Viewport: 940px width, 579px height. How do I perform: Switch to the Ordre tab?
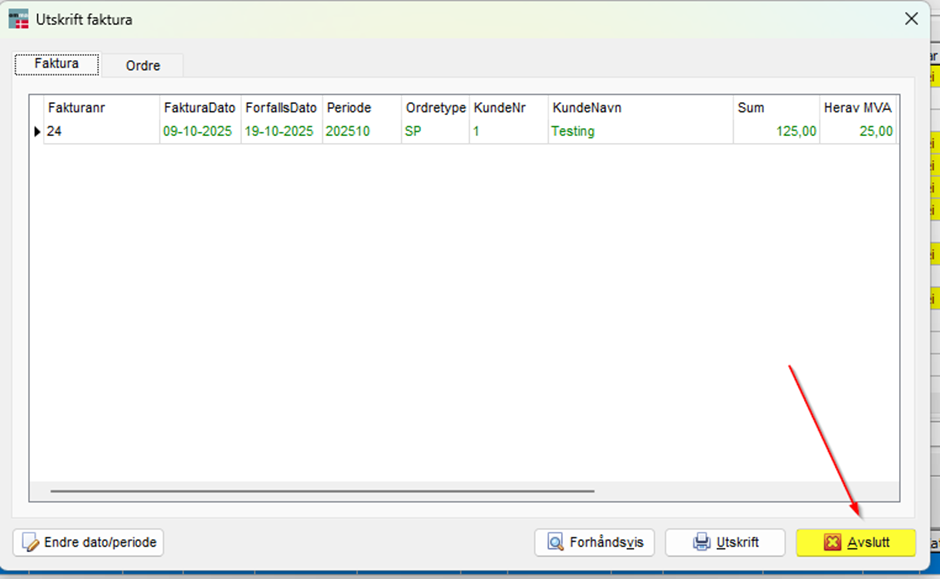click(x=142, y=66)
